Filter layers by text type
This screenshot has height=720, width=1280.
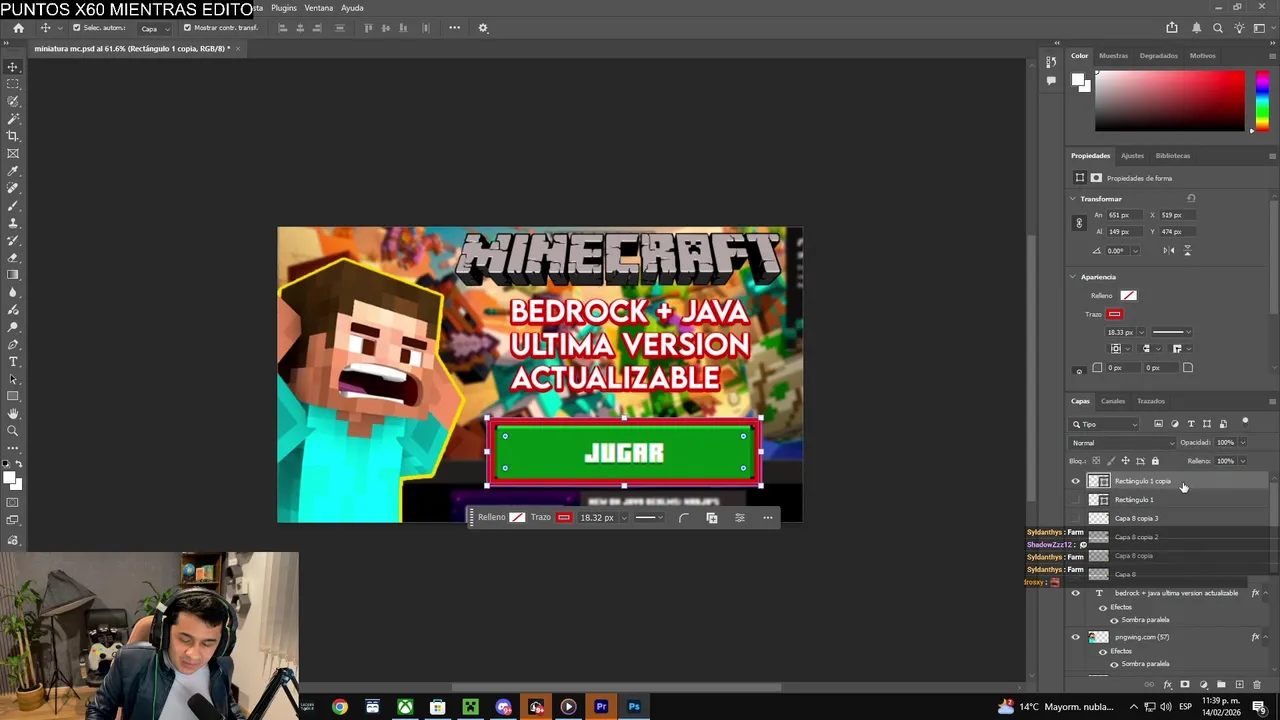click(x=1190, y=424)
